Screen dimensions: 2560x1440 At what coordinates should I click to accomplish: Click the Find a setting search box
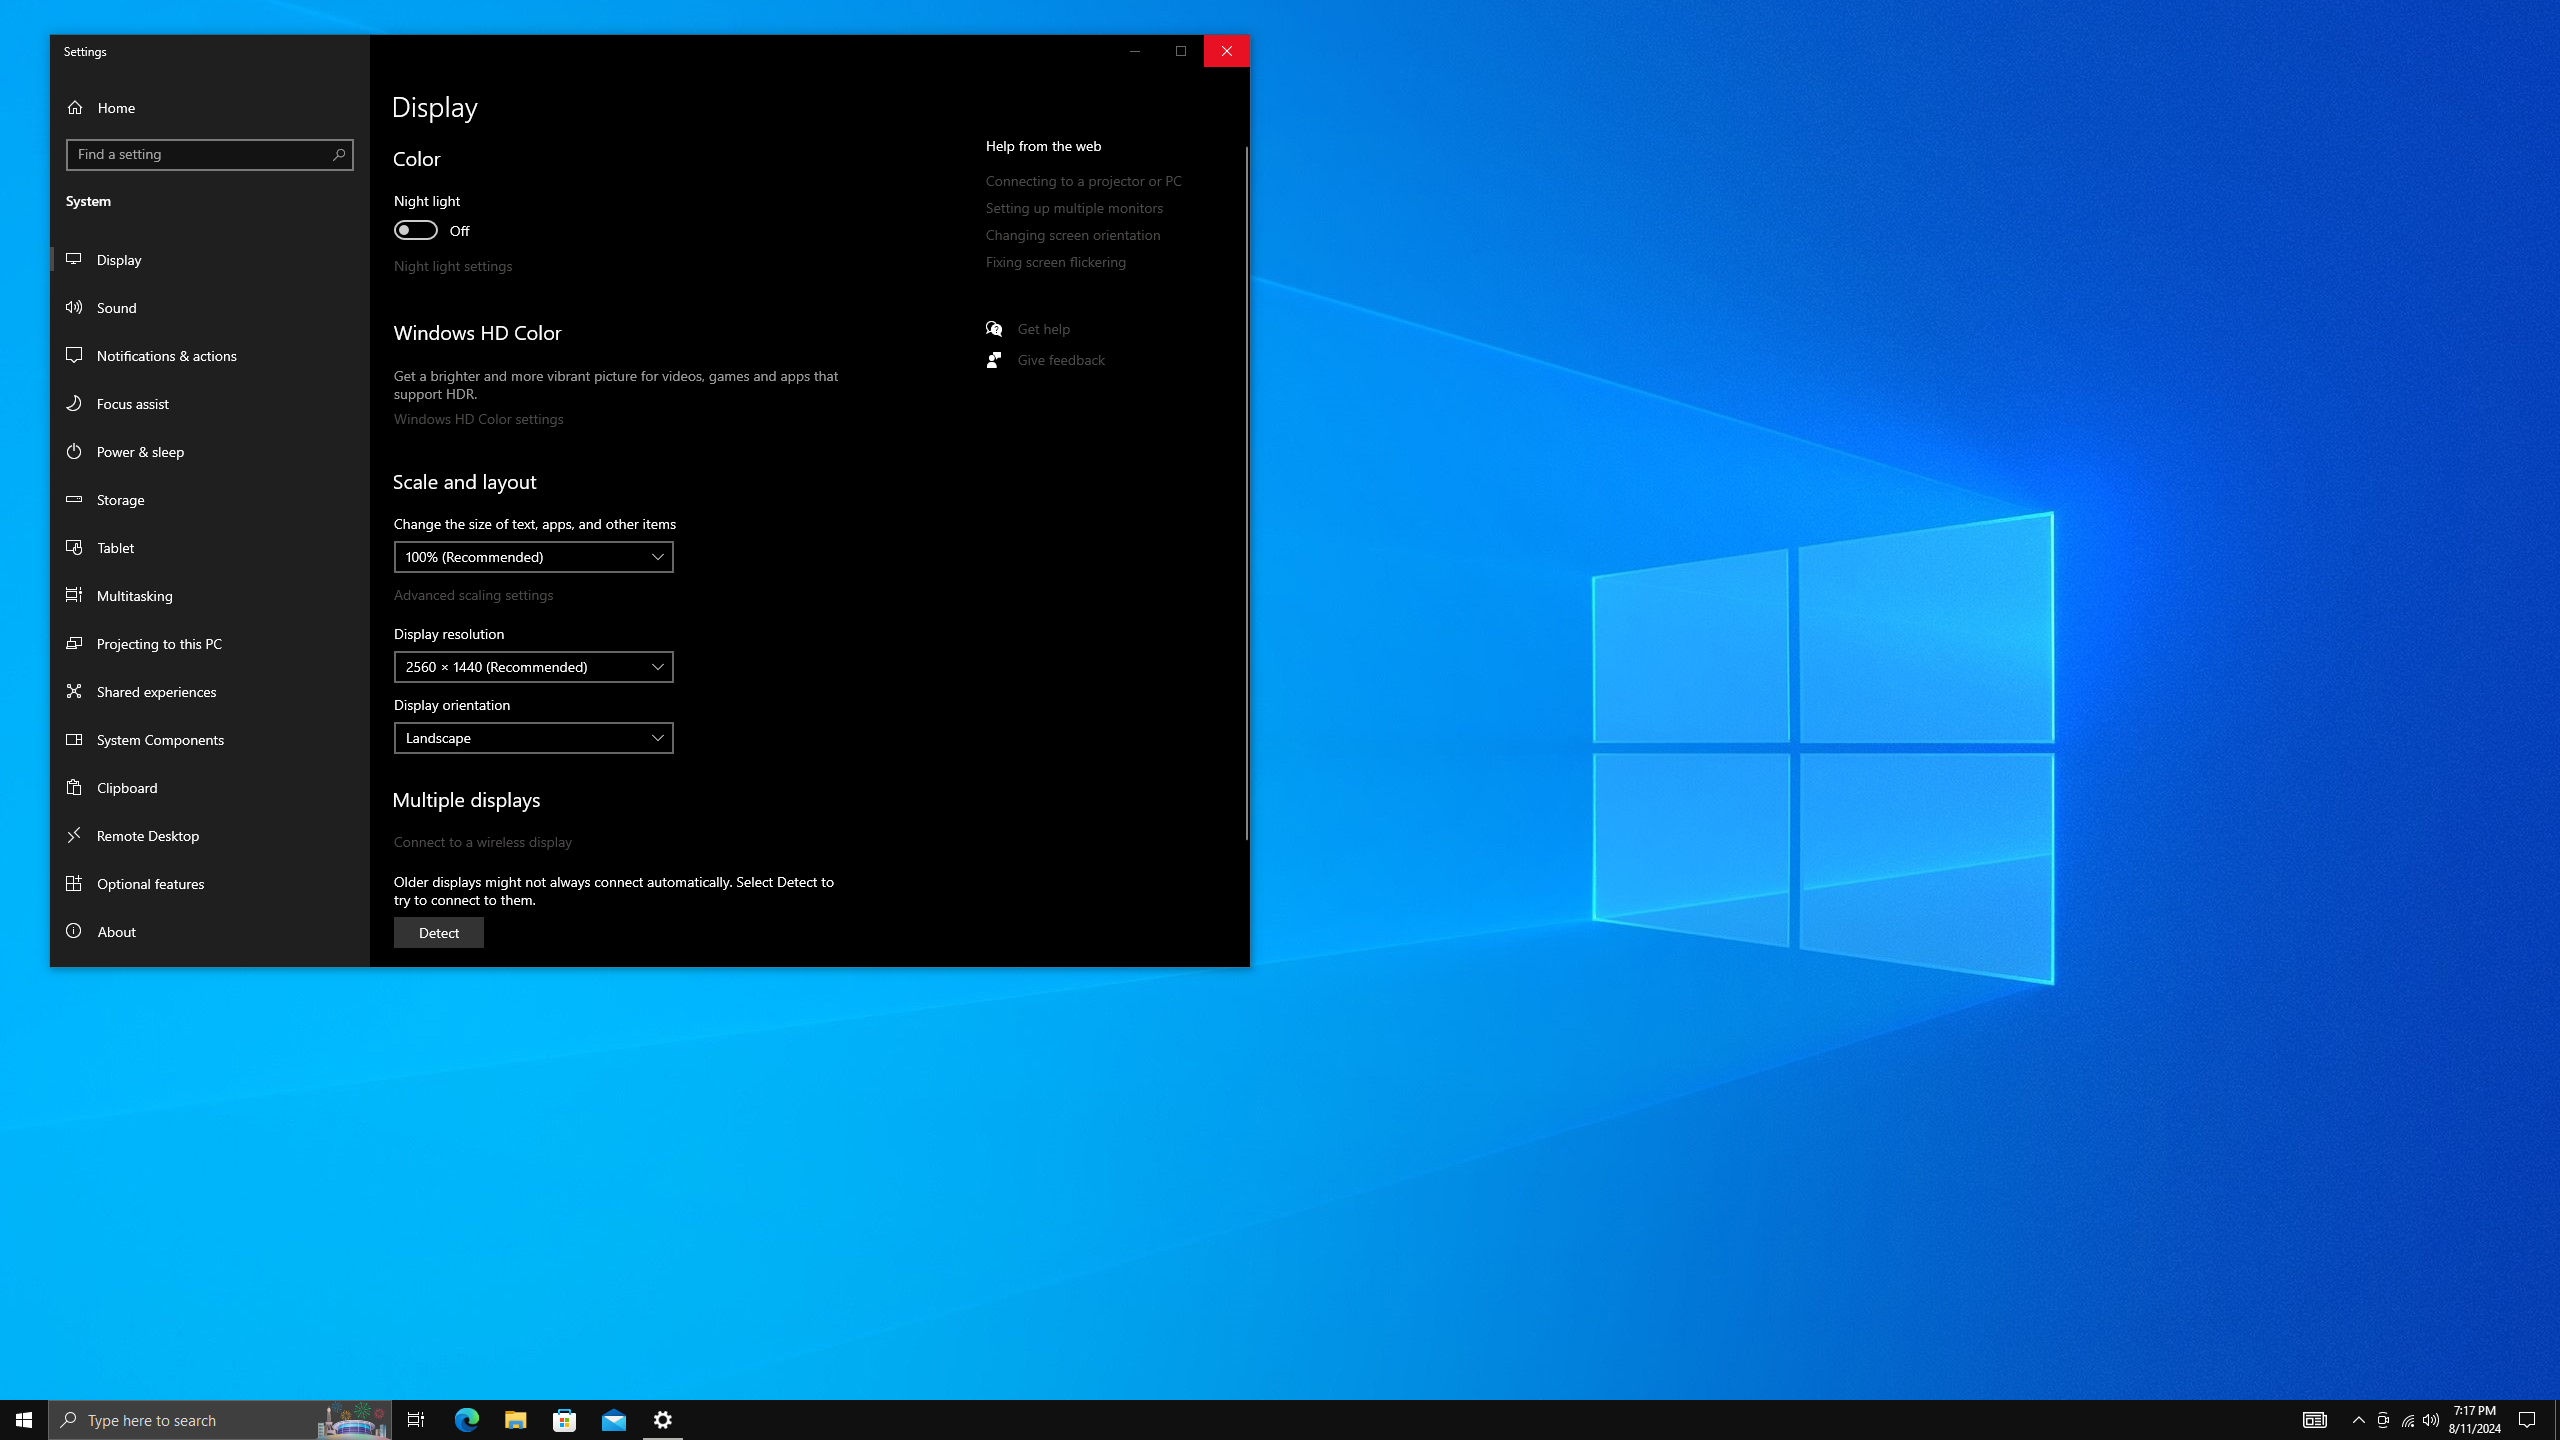(x=200, y=154)
